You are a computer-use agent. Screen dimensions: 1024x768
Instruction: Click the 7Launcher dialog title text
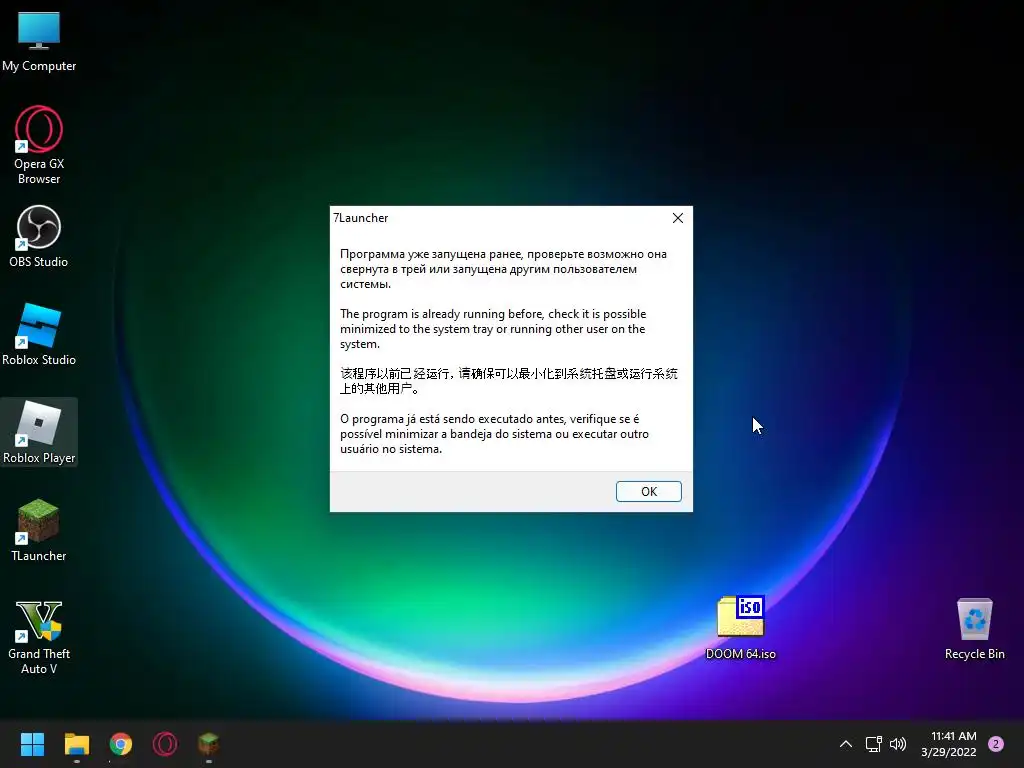coord(360,218)
